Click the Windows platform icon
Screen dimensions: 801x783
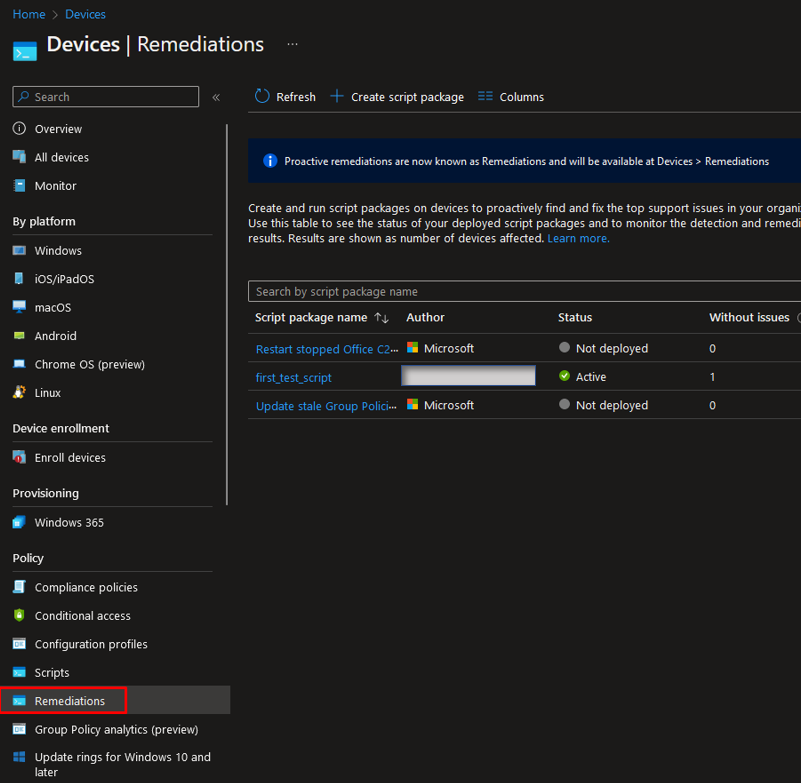coord(19,250)
